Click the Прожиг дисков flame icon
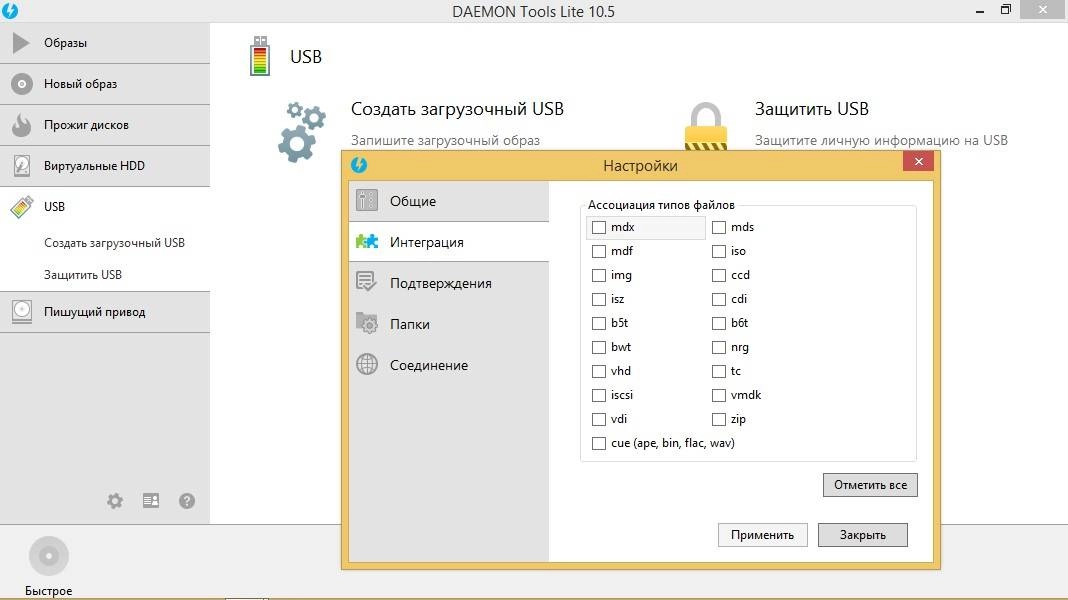 (x=21, y=125)
